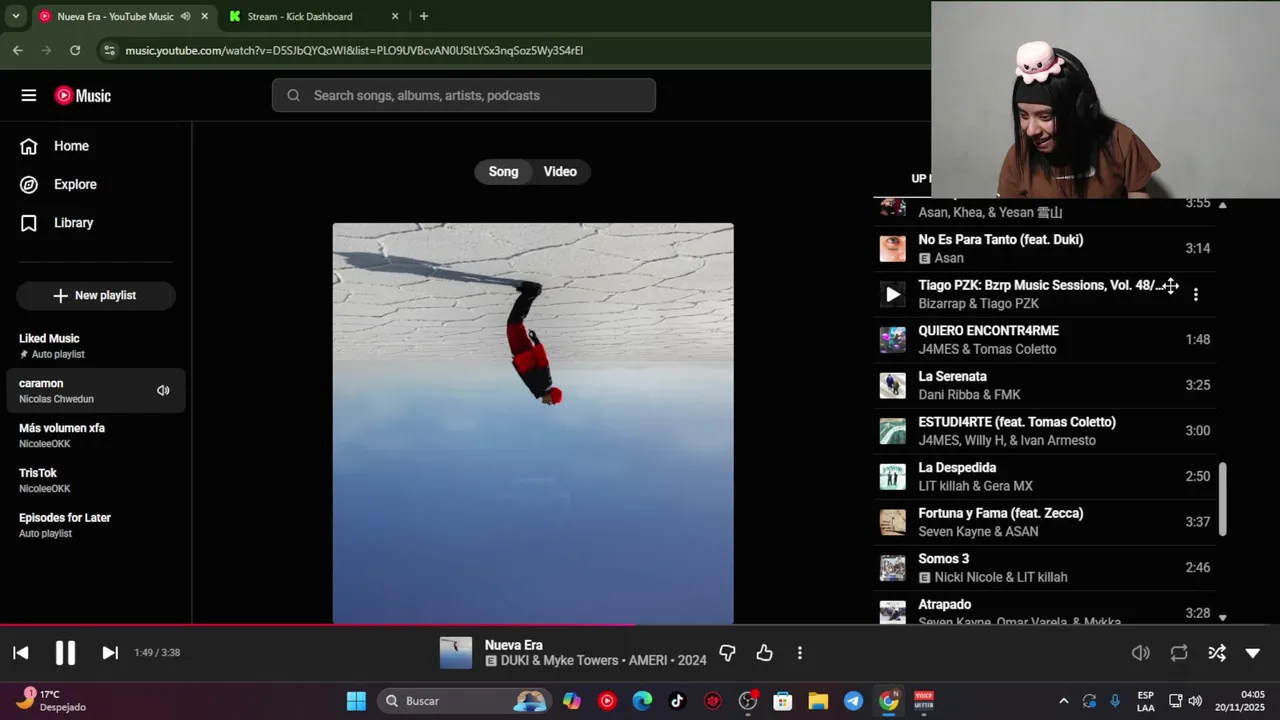Open the Más volumen xfa playlist
This screenshot has width=1280, height=720.
point(95,435)
